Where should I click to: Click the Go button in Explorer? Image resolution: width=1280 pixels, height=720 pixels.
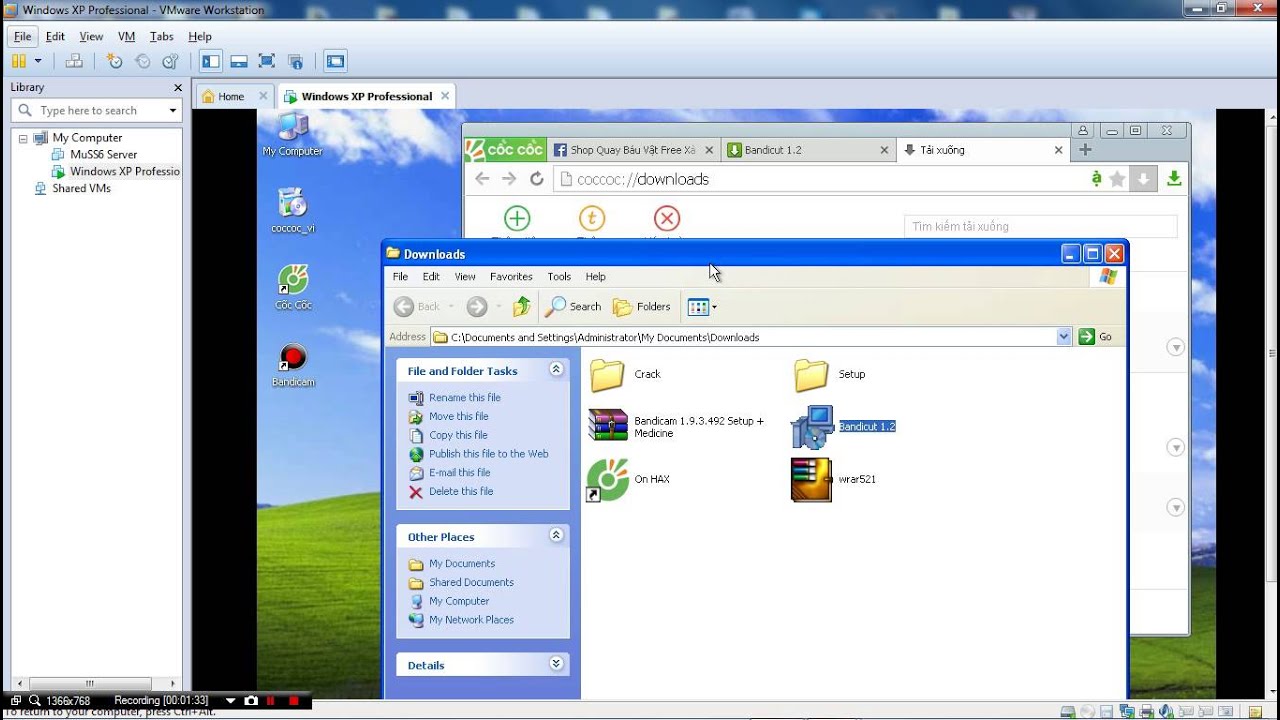point(1096,337)
